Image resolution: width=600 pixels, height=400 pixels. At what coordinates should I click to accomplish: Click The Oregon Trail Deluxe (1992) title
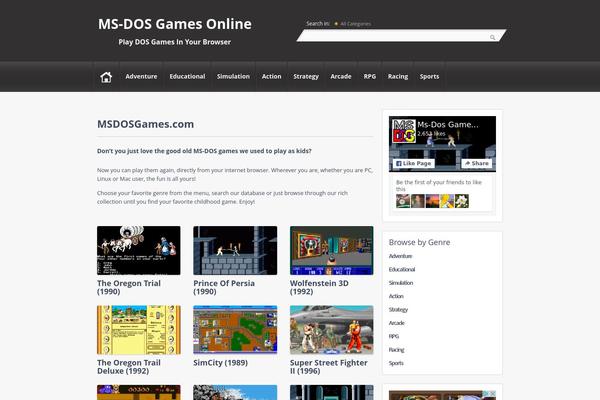coord(129,367)
